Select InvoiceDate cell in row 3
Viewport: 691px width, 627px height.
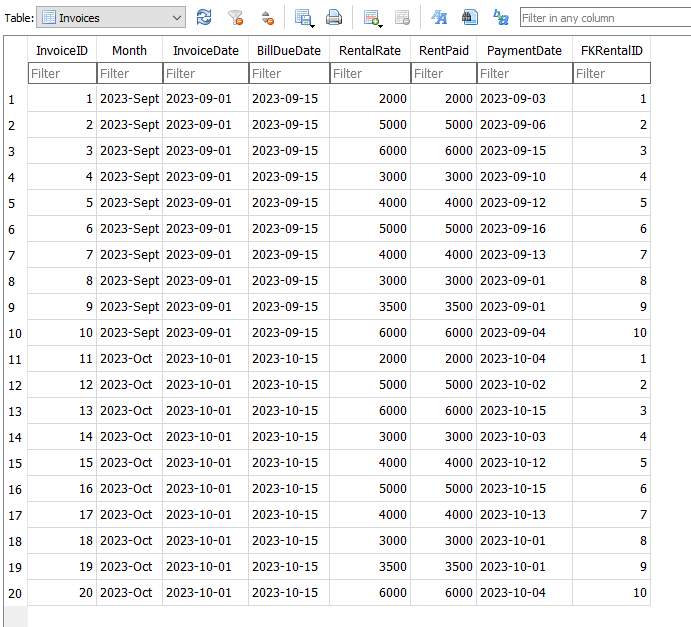[x=206, y=151]
